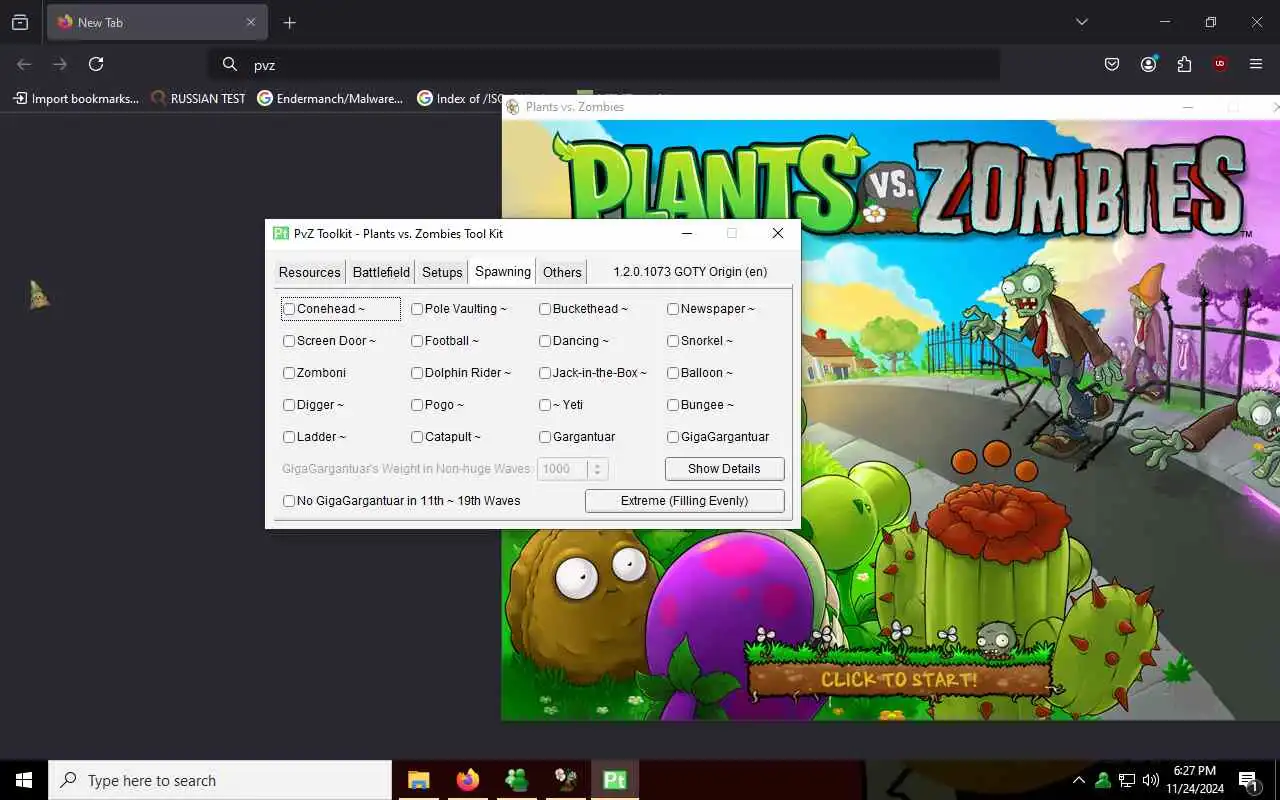The width and height of the screenshot is (1280, 800).
Task: Click the Show Details button
Action: click(x=724, y=469)
